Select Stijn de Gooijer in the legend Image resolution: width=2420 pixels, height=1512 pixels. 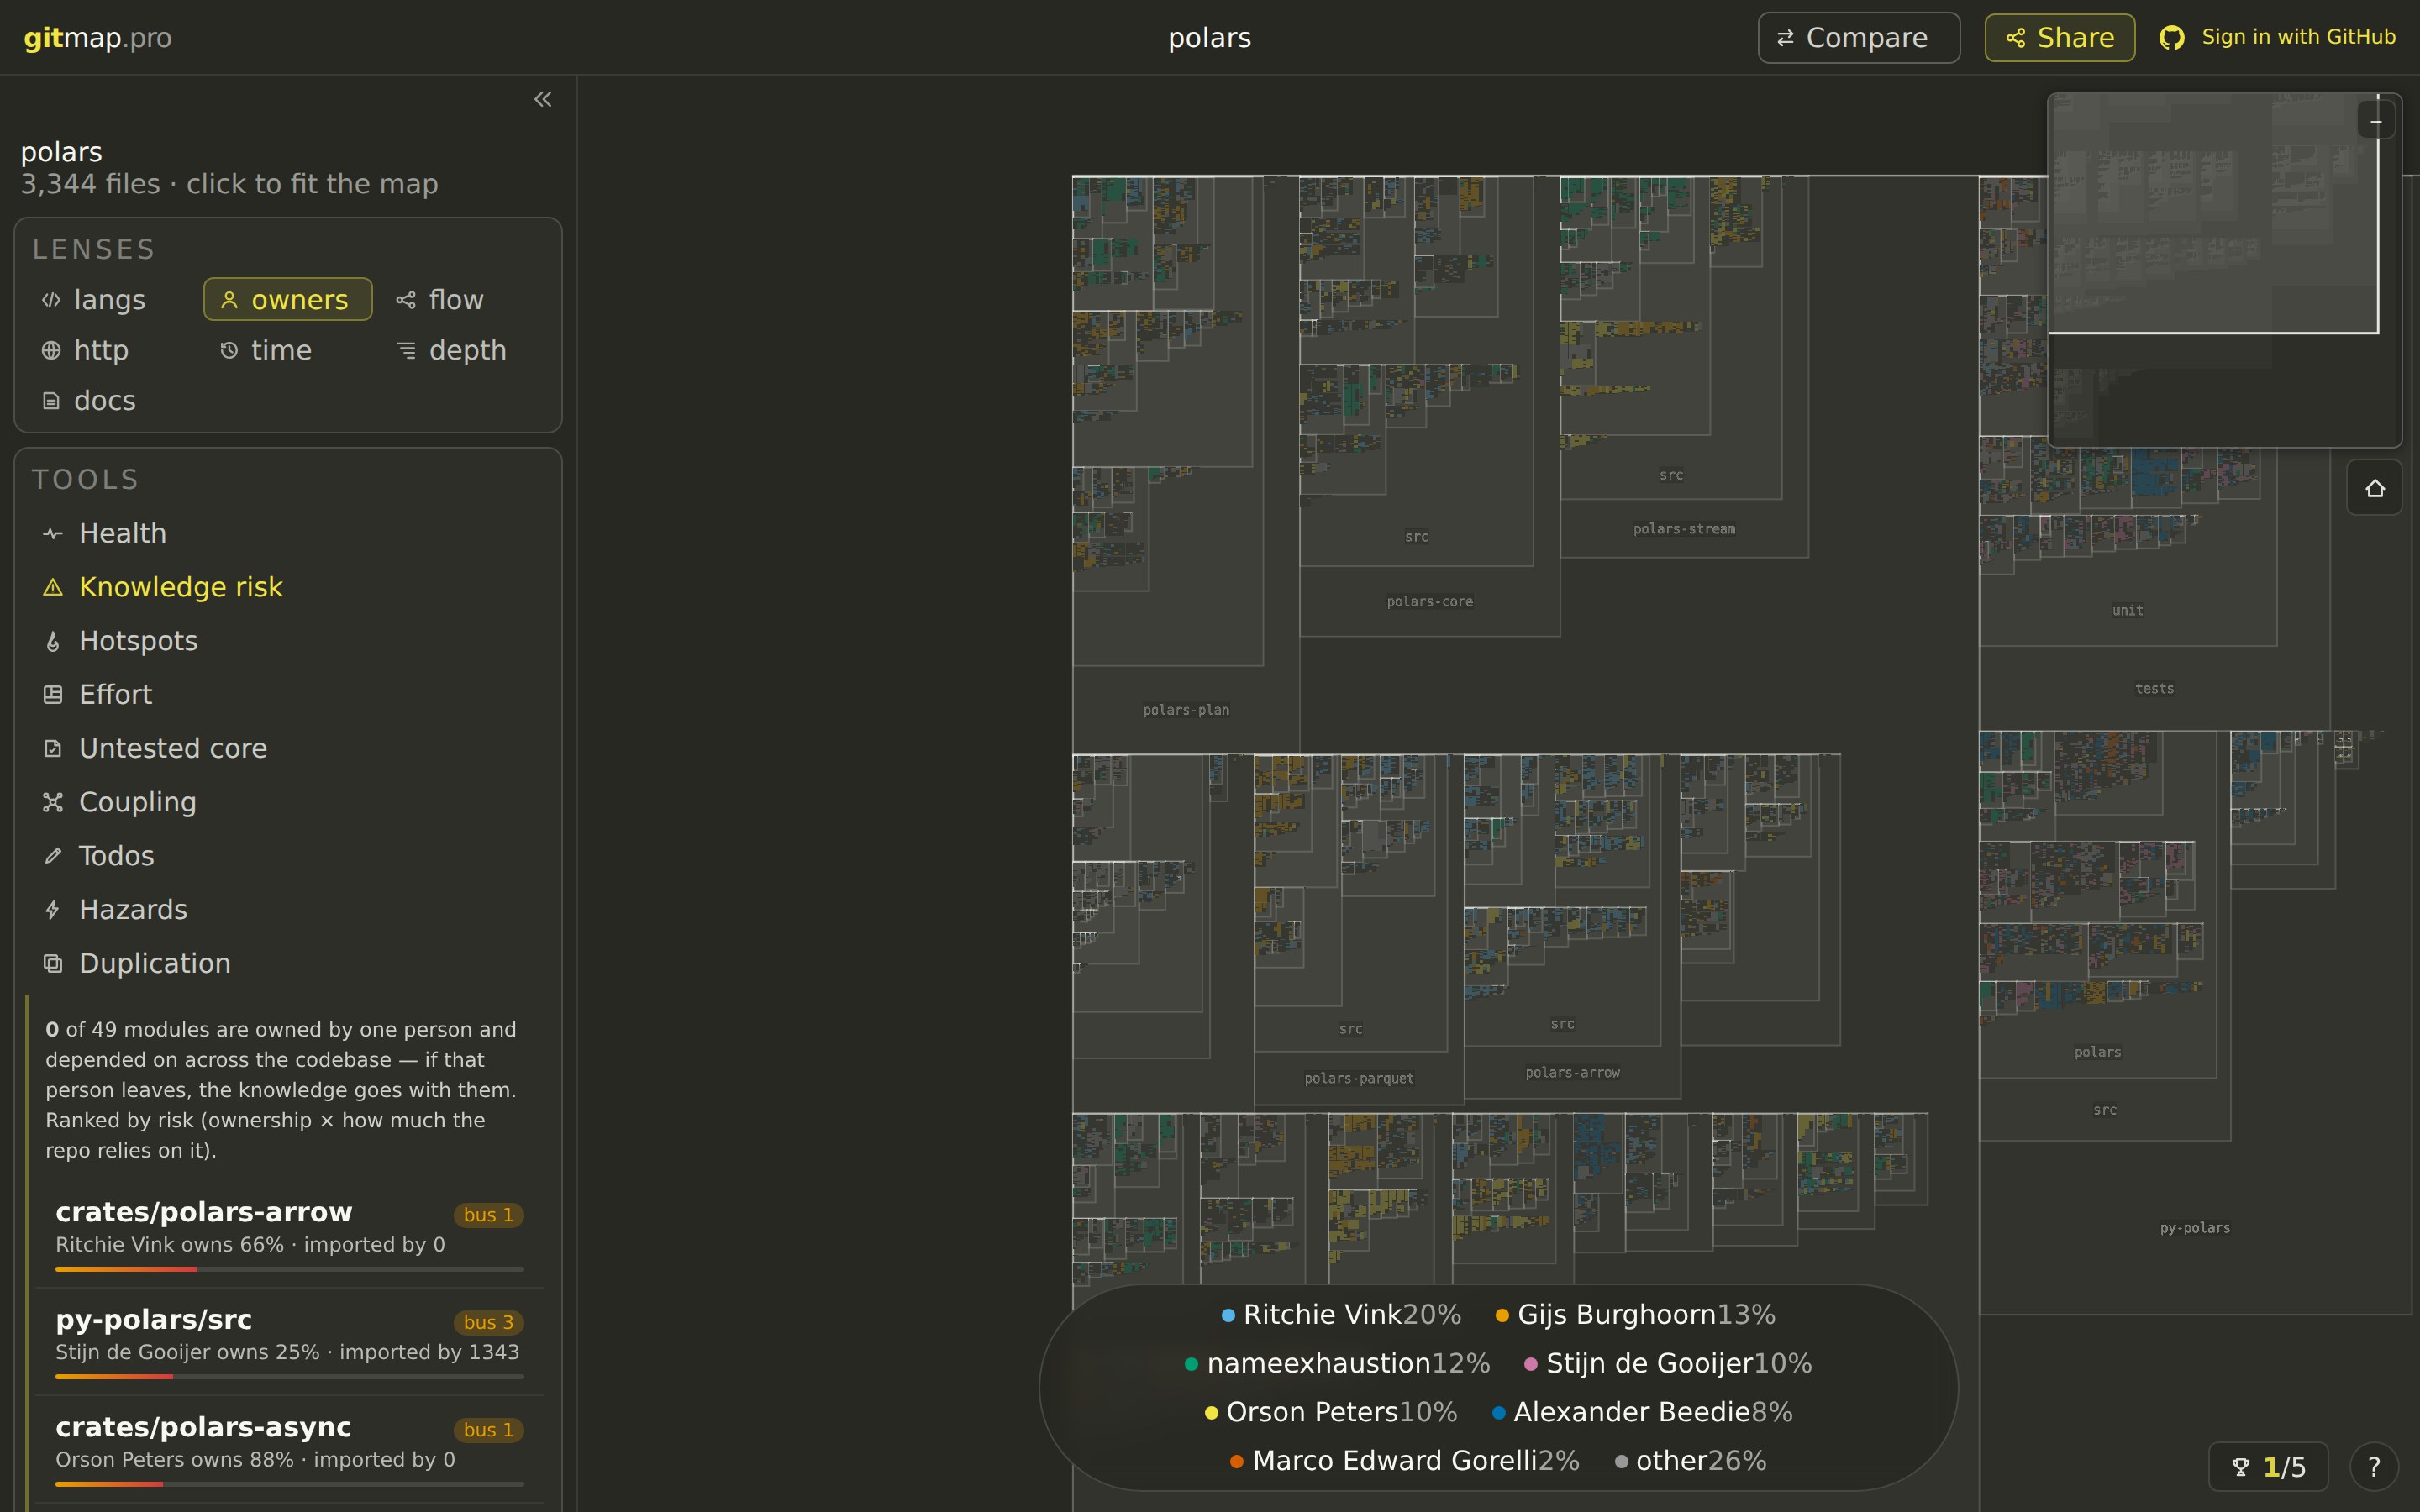coord(1668,1364)
